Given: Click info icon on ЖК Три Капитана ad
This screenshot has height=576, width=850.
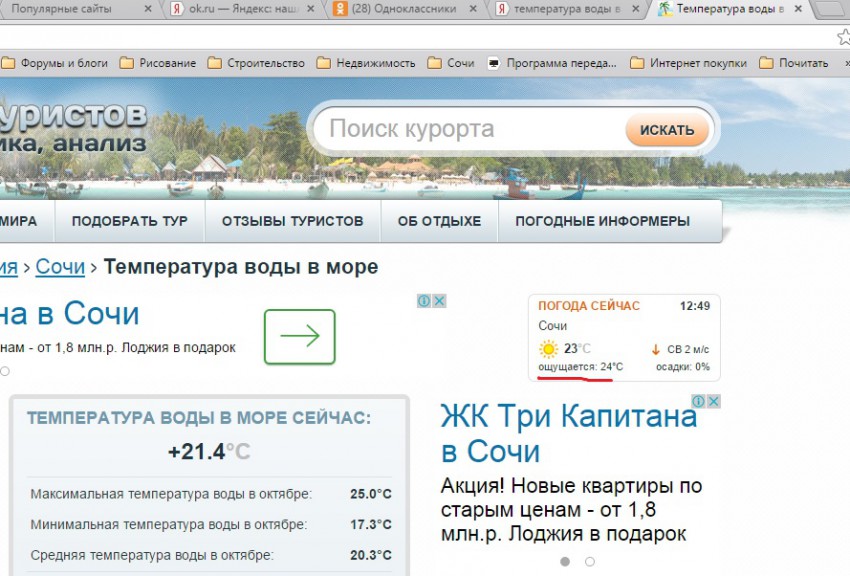Looking at the screenshot, I should click(699, 401).
